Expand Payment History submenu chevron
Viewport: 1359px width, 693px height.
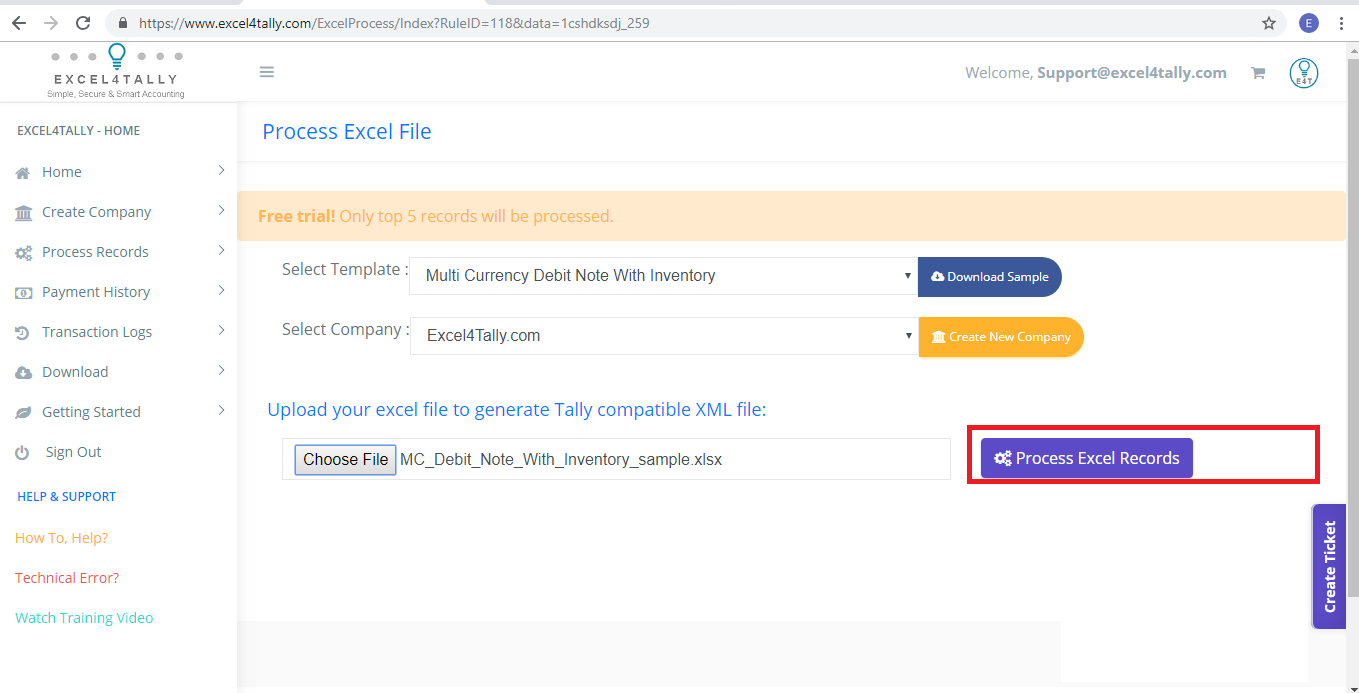221,291
